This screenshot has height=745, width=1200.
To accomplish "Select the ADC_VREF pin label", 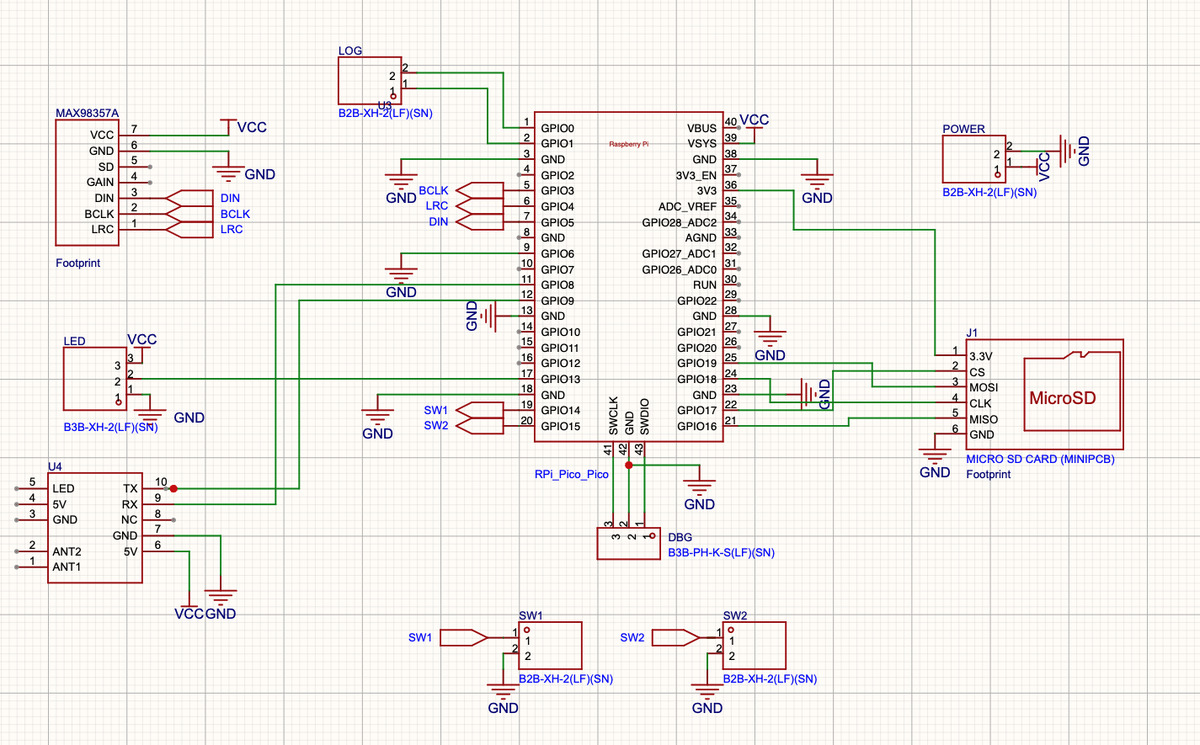I will (x=687, y=206).
